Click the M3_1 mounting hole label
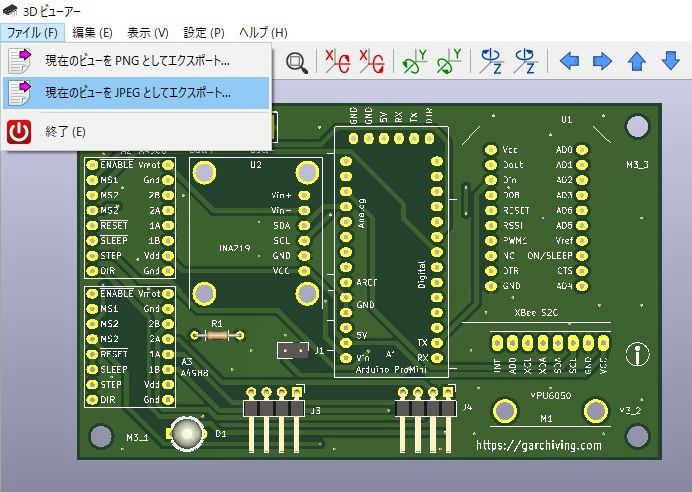This screenshot has height=492, width=692. click(x=137, y=437)
